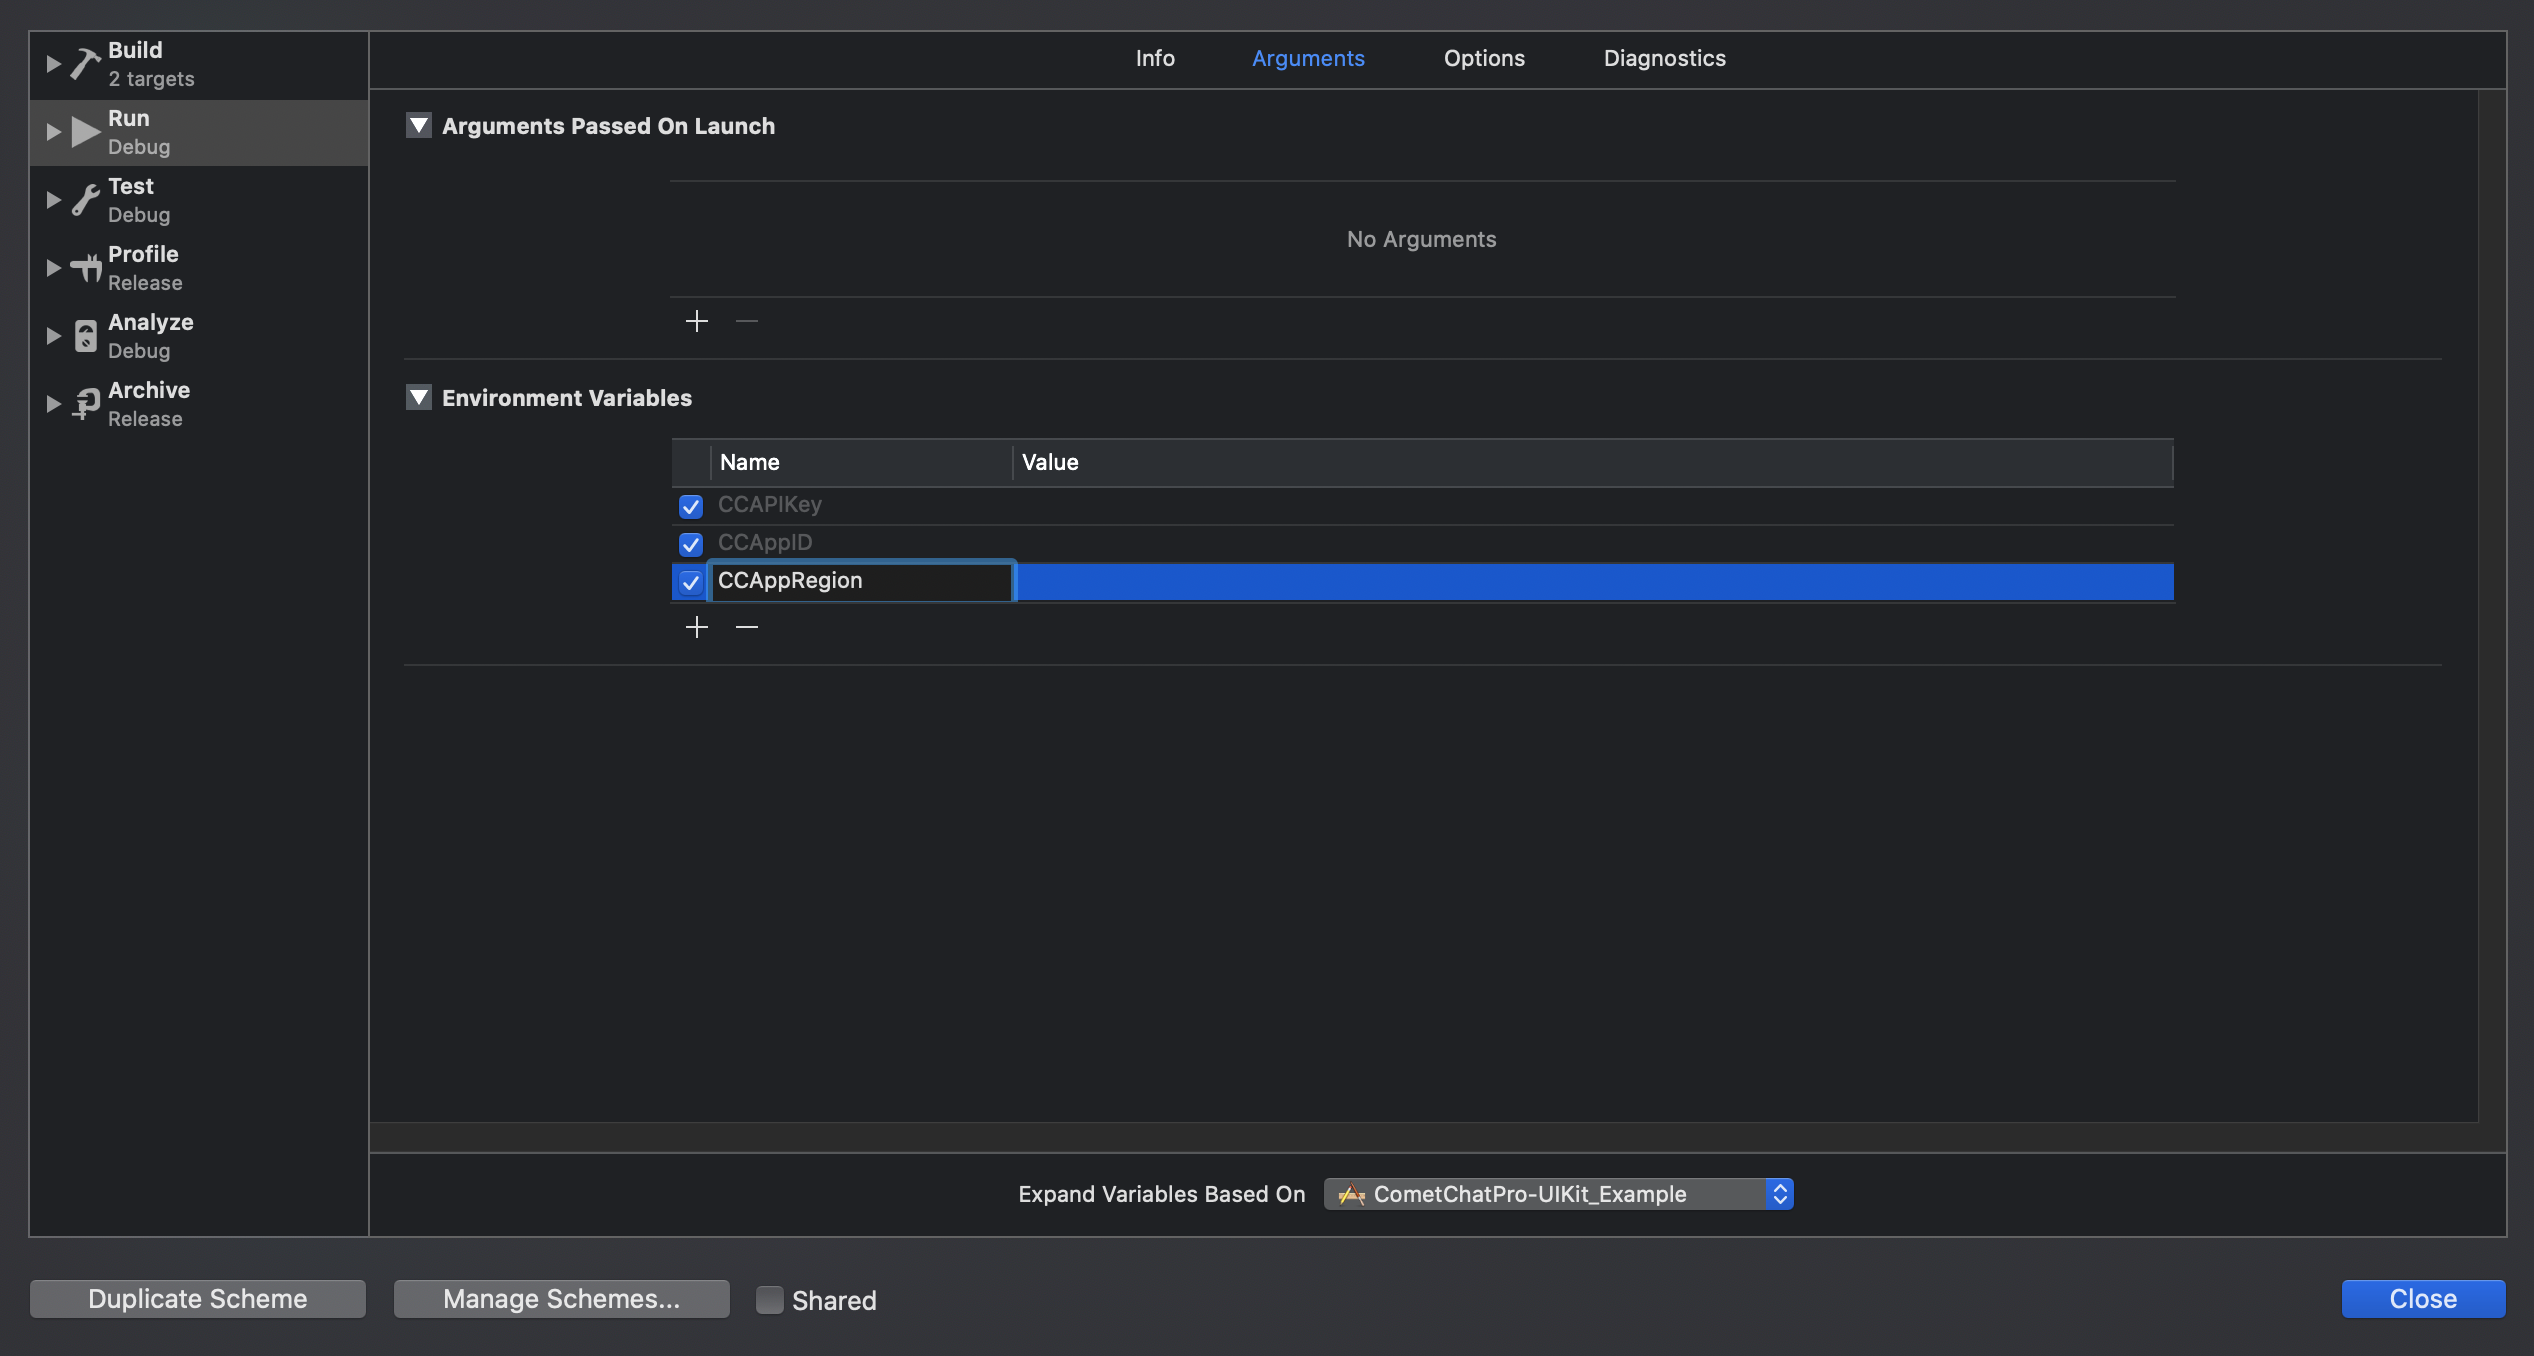2534x1356 pixels.
Task: Uncheck the CCAPIKey variable checkbox
Action: tap(691, 506)
